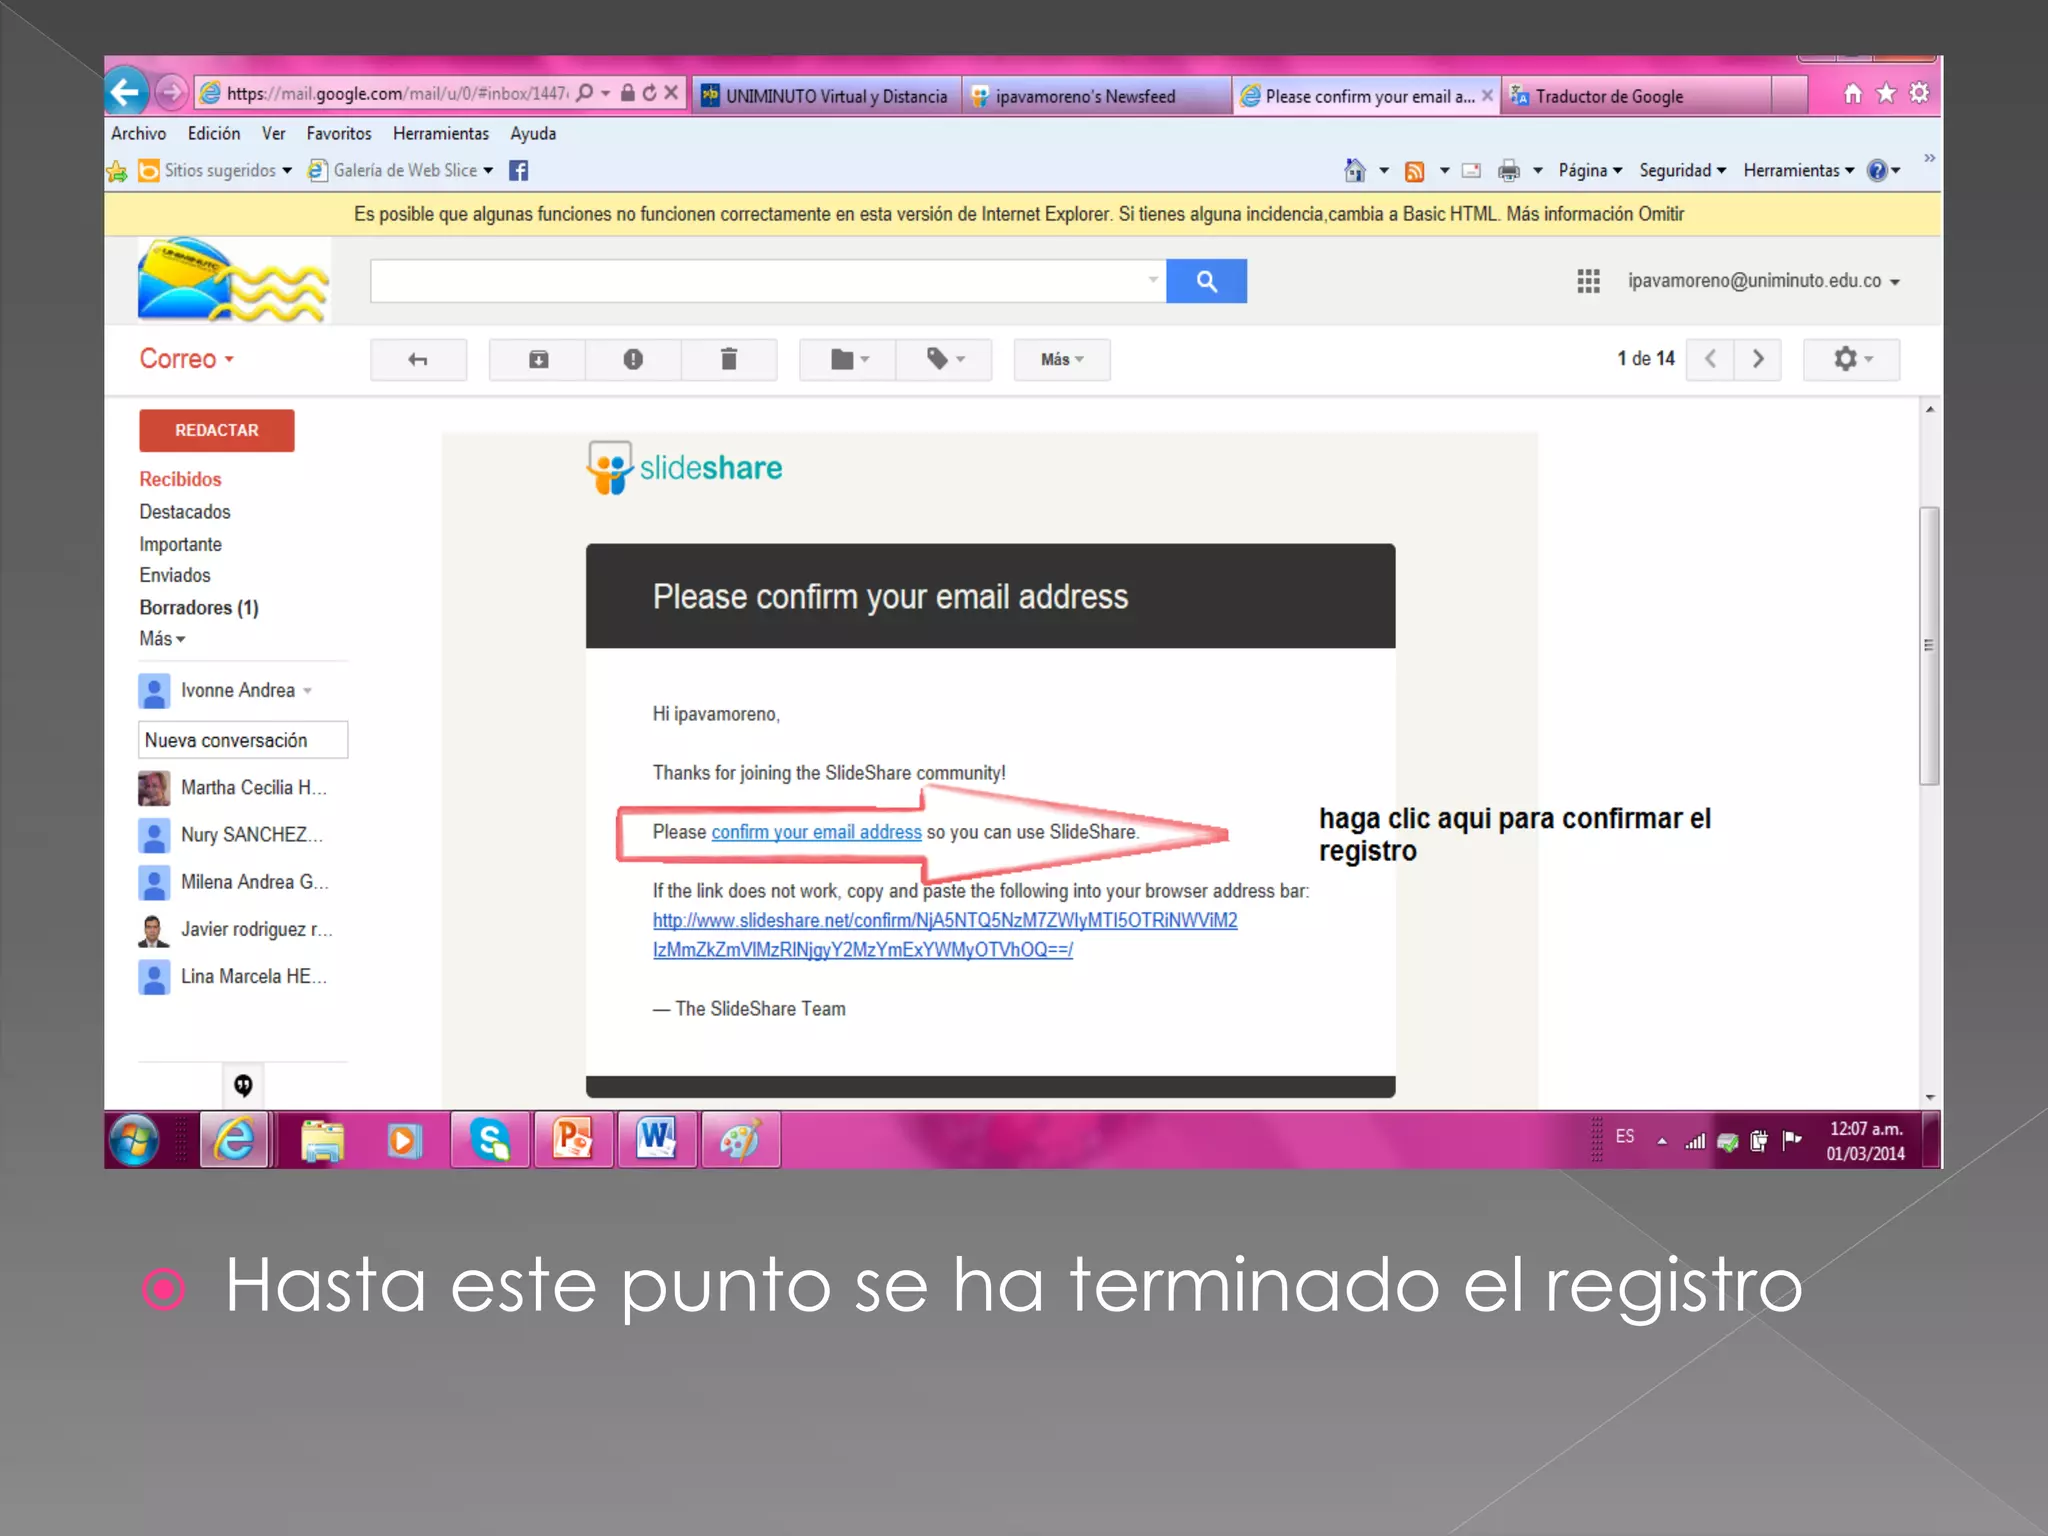The height and width of the screenshot is (1536, 2048).
Task: Open the Seguridad command bar dropdown
Action: click(x=1683, y=171)
